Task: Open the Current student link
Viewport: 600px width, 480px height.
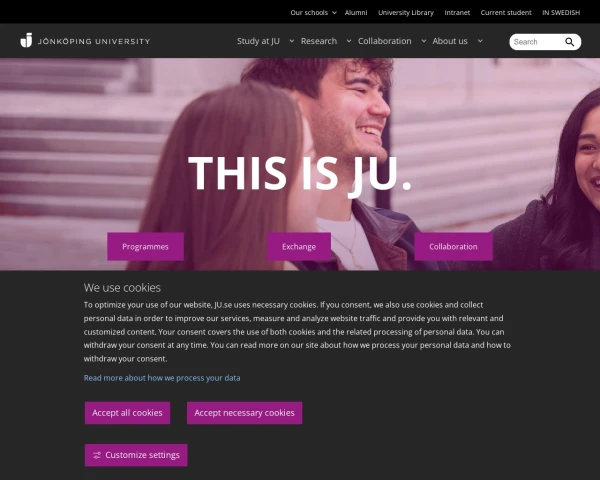Action: pyautogui.click(x=506, y=13)
